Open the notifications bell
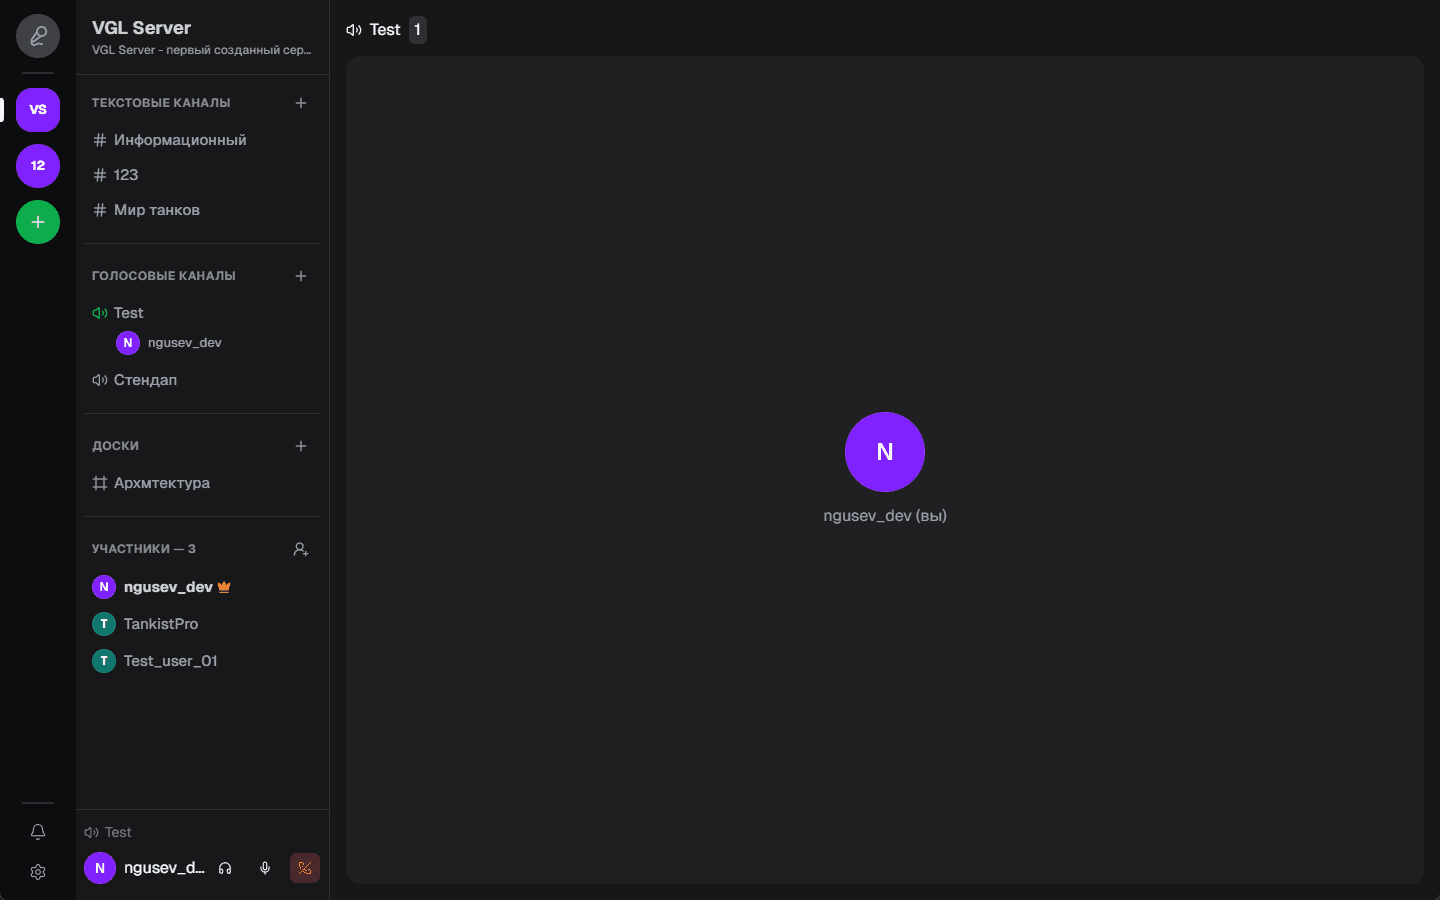 [38, 832]
